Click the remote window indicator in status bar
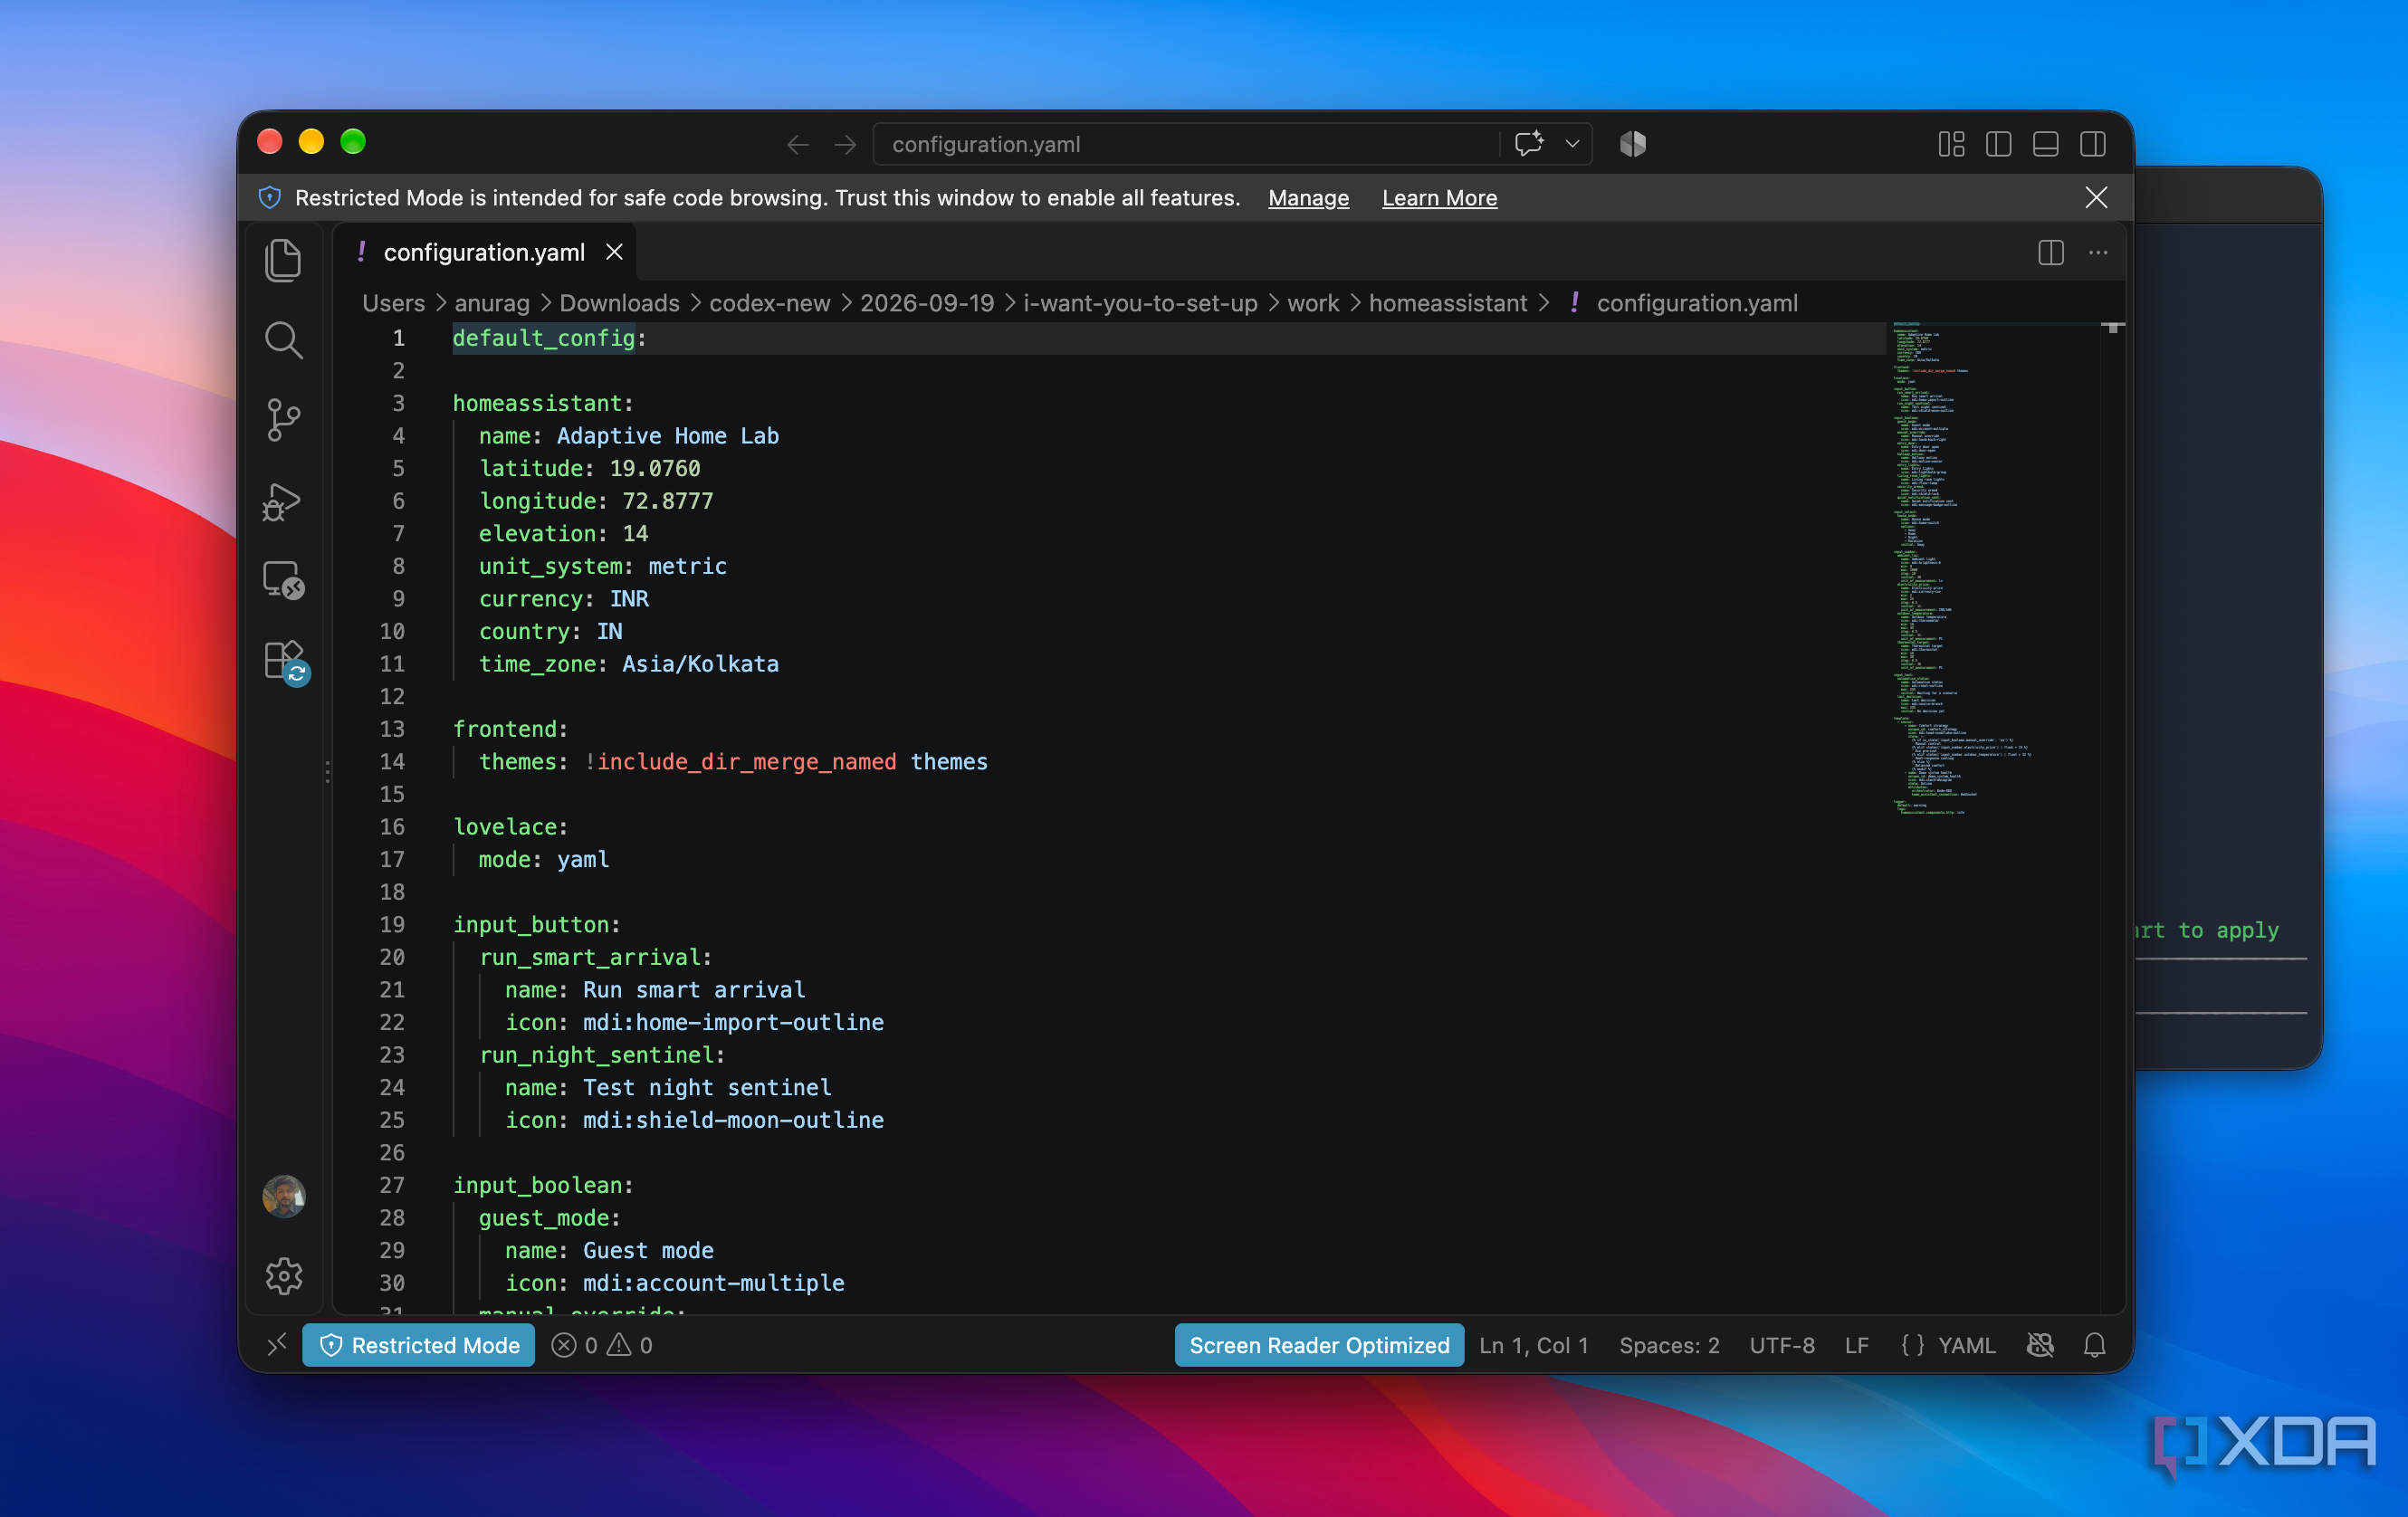This screenshot has height=1517, width=2408. click(277, 1344)
